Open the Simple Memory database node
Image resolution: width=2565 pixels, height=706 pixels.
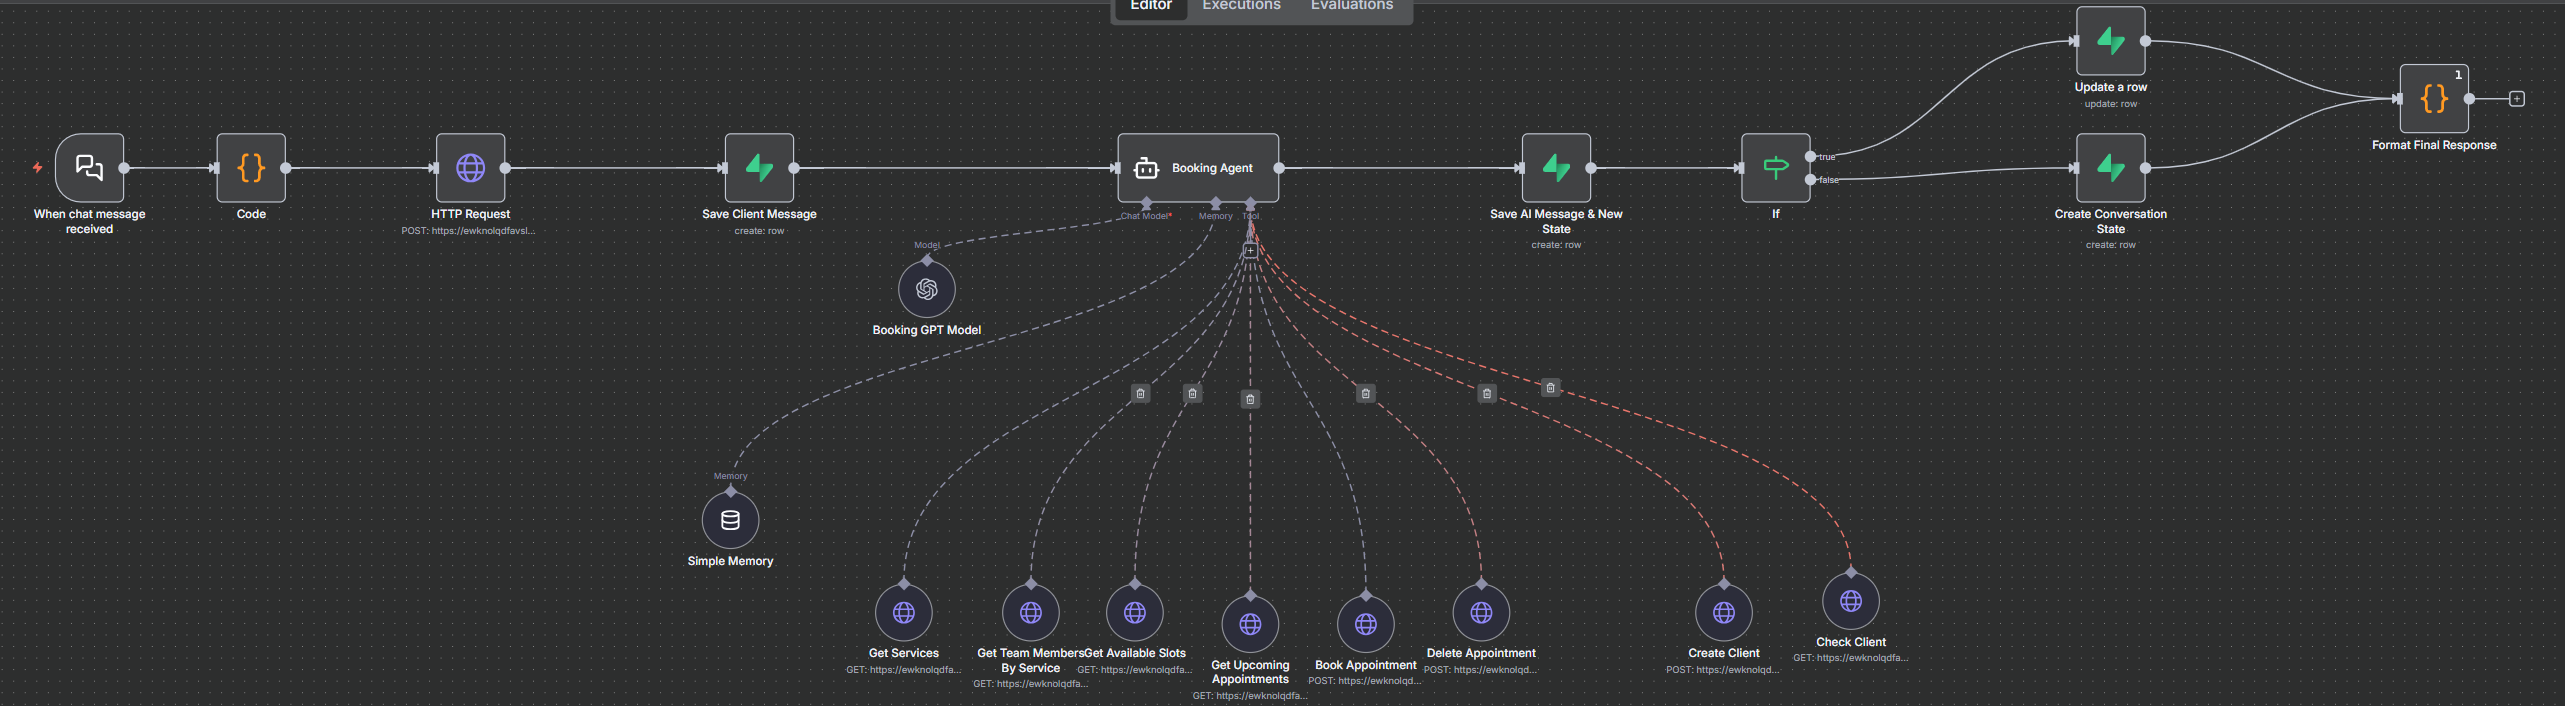[730, 521]
